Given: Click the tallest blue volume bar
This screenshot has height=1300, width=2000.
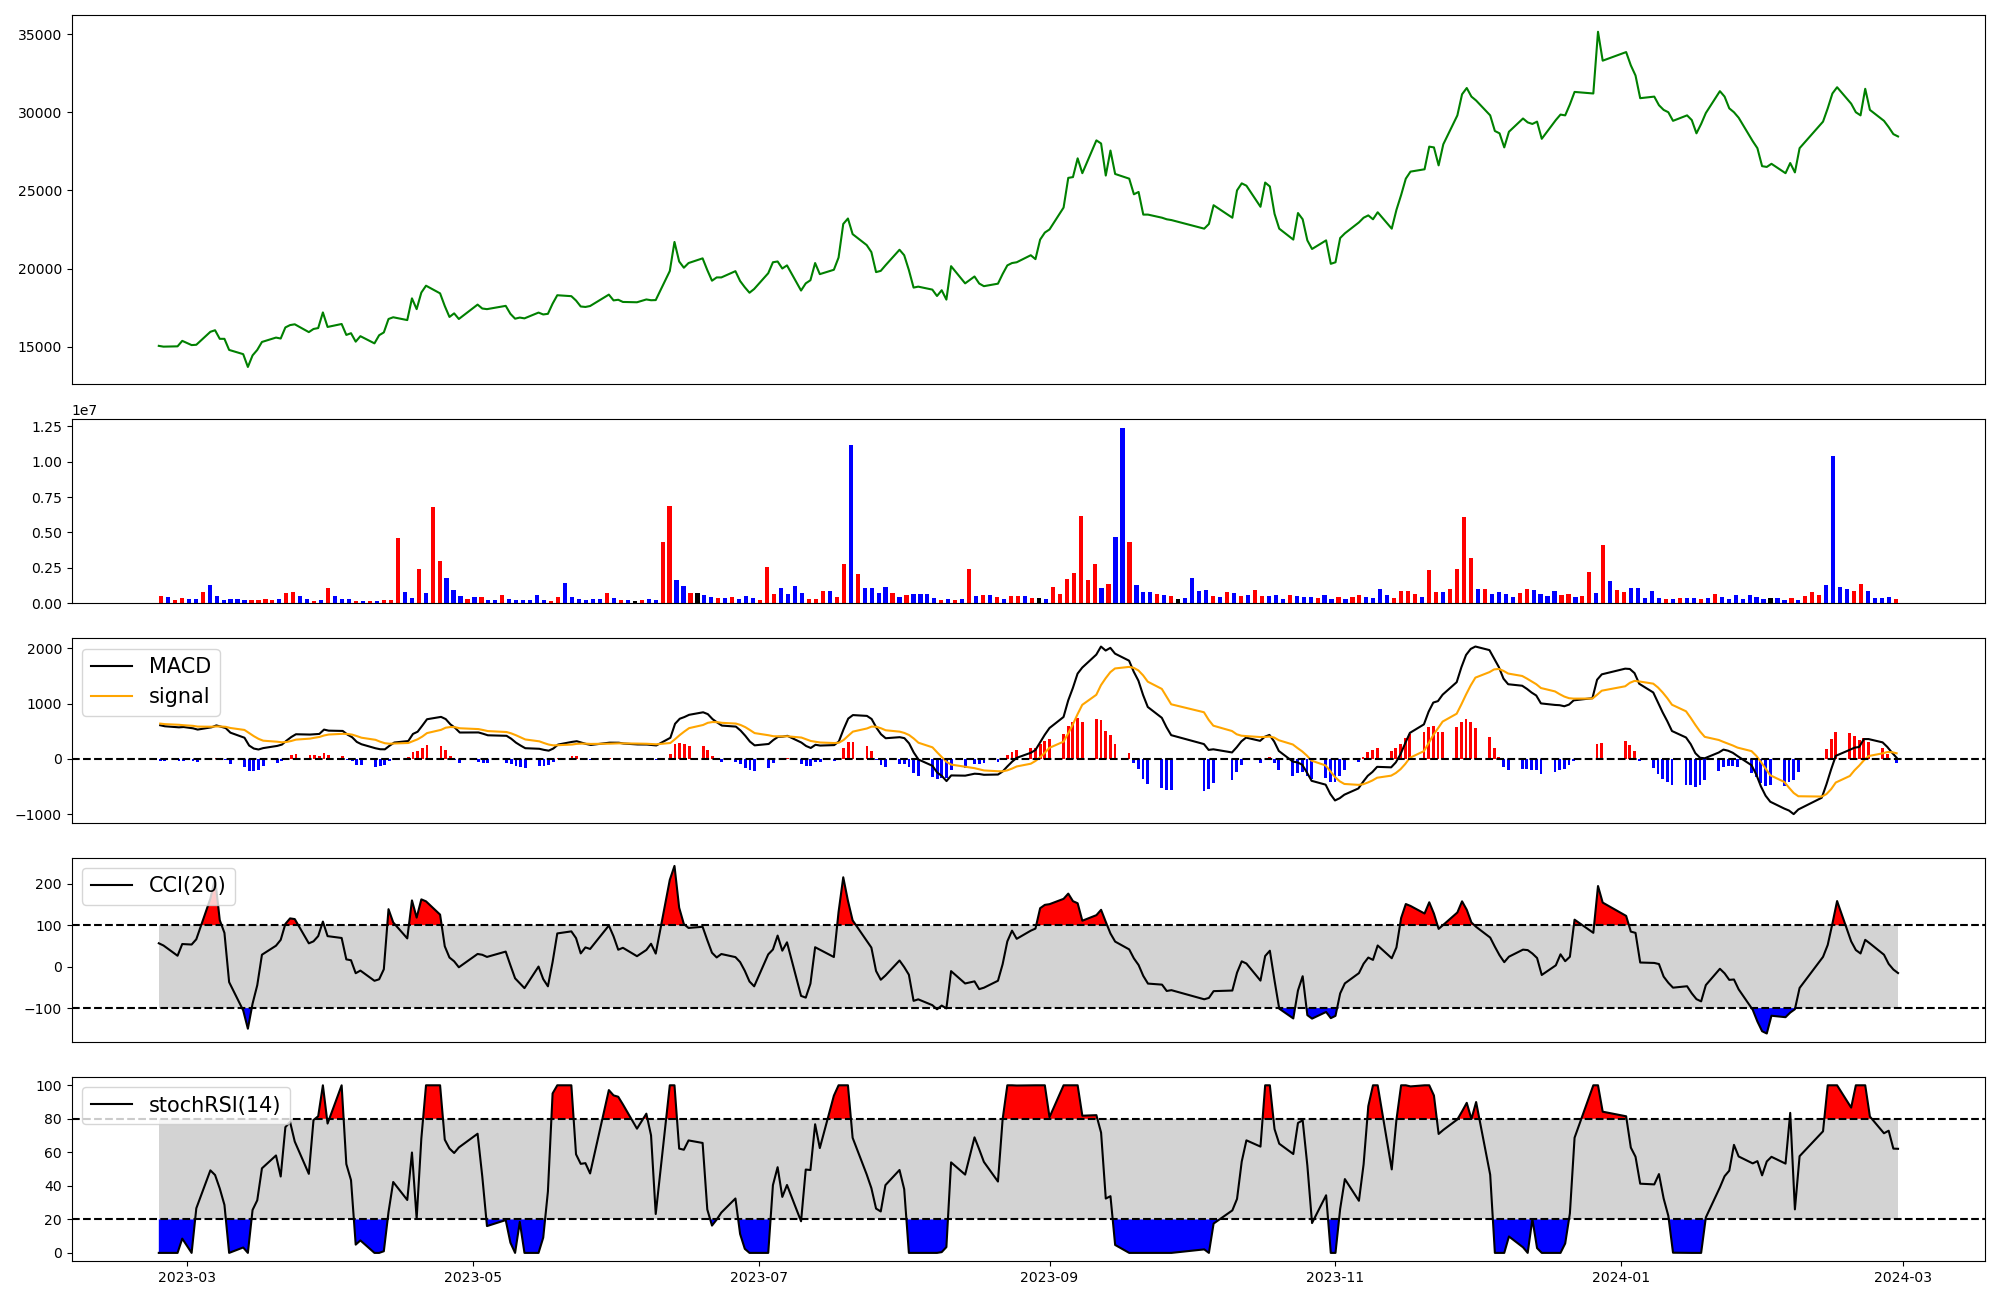Looking at the screenshot, I should (1122, 515).
